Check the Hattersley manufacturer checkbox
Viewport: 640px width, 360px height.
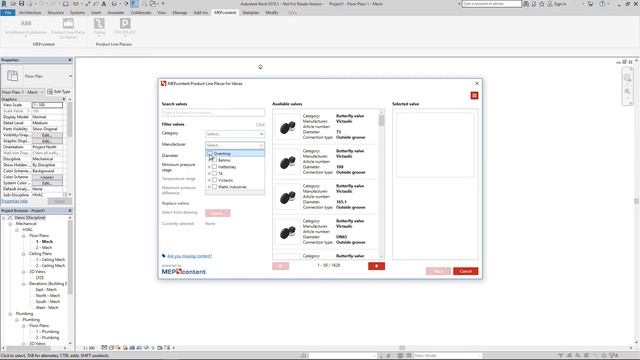[214, 167]
